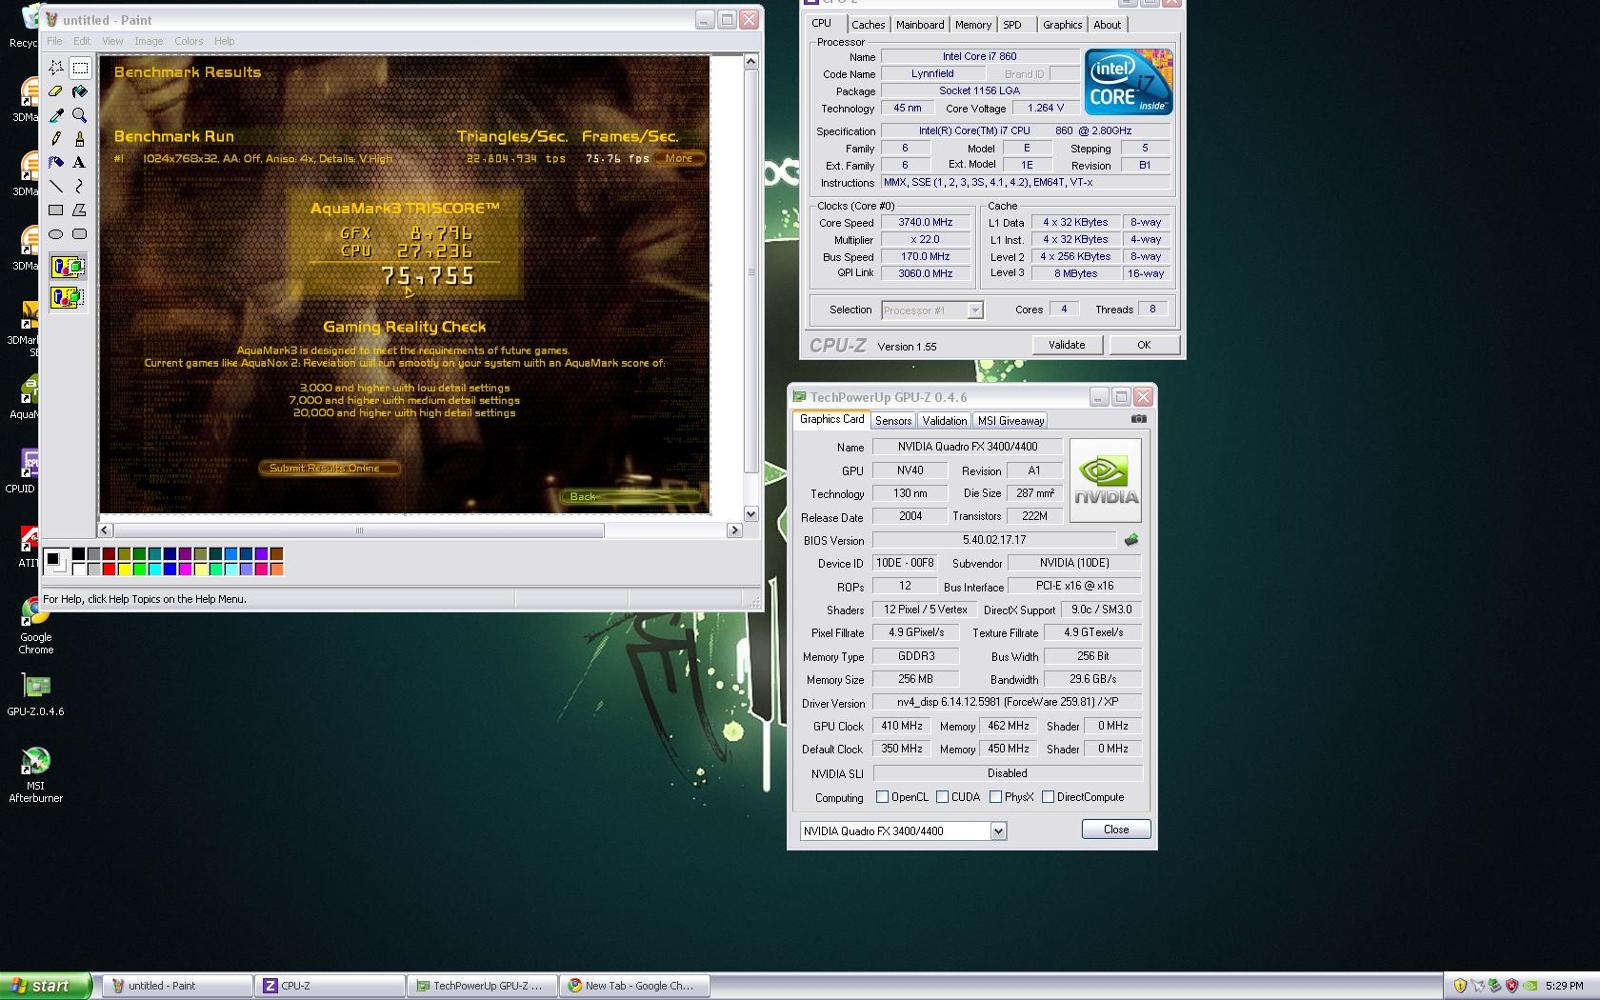Check the PhysX checkbox in GPU-Z
This screenshot has height=1000, width=1600.
coord(995,797)
